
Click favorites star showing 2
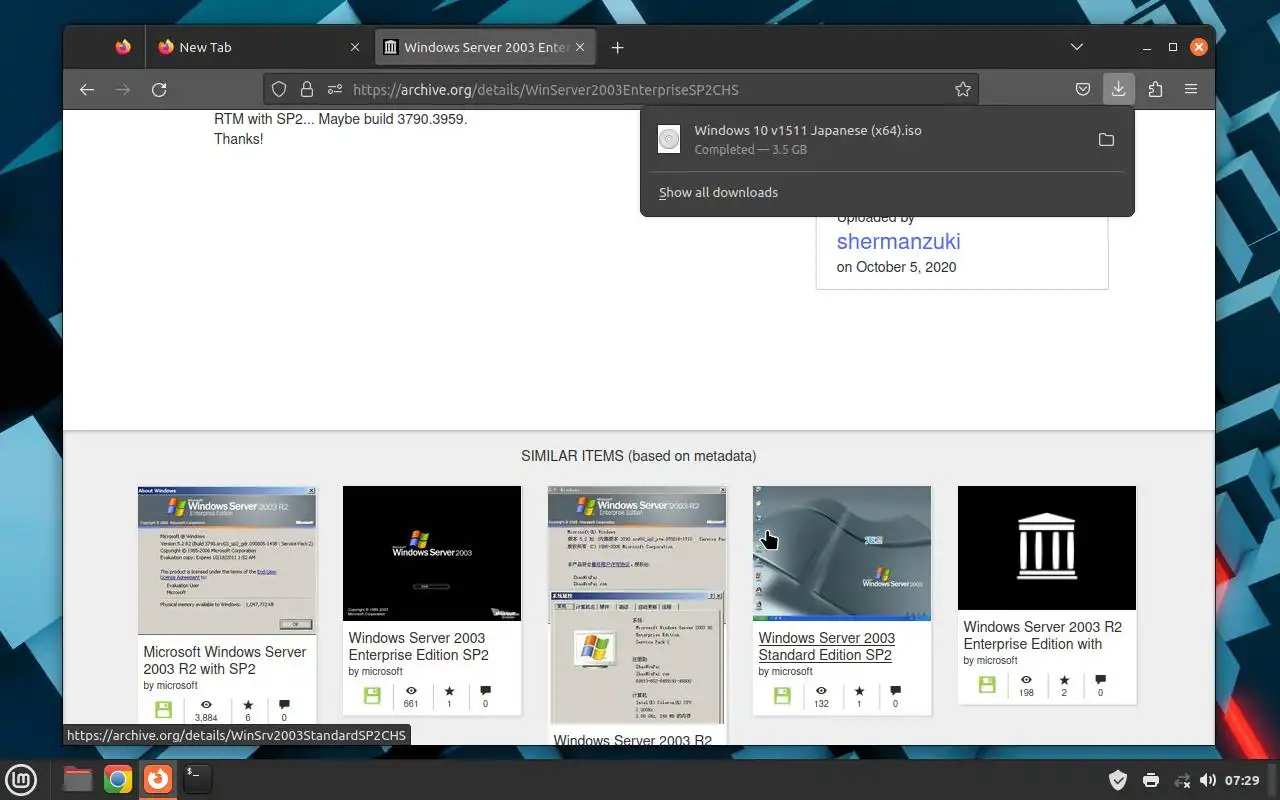pyautogui.click(x=1064, y=679)
